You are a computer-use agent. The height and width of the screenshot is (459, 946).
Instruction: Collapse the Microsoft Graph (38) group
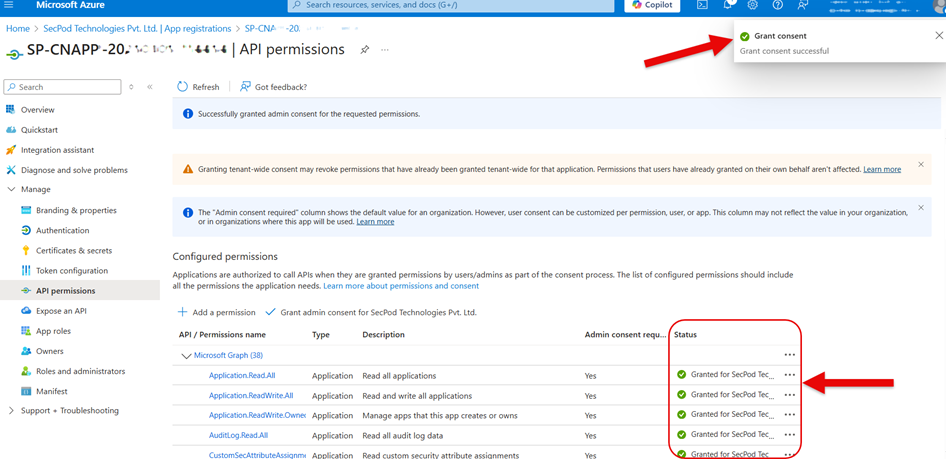pos(186,356)
